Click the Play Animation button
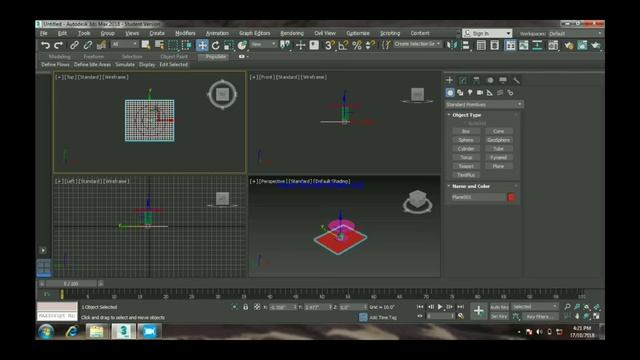The width and height of the screenshot is (640, 360). [x=440, y=307]
